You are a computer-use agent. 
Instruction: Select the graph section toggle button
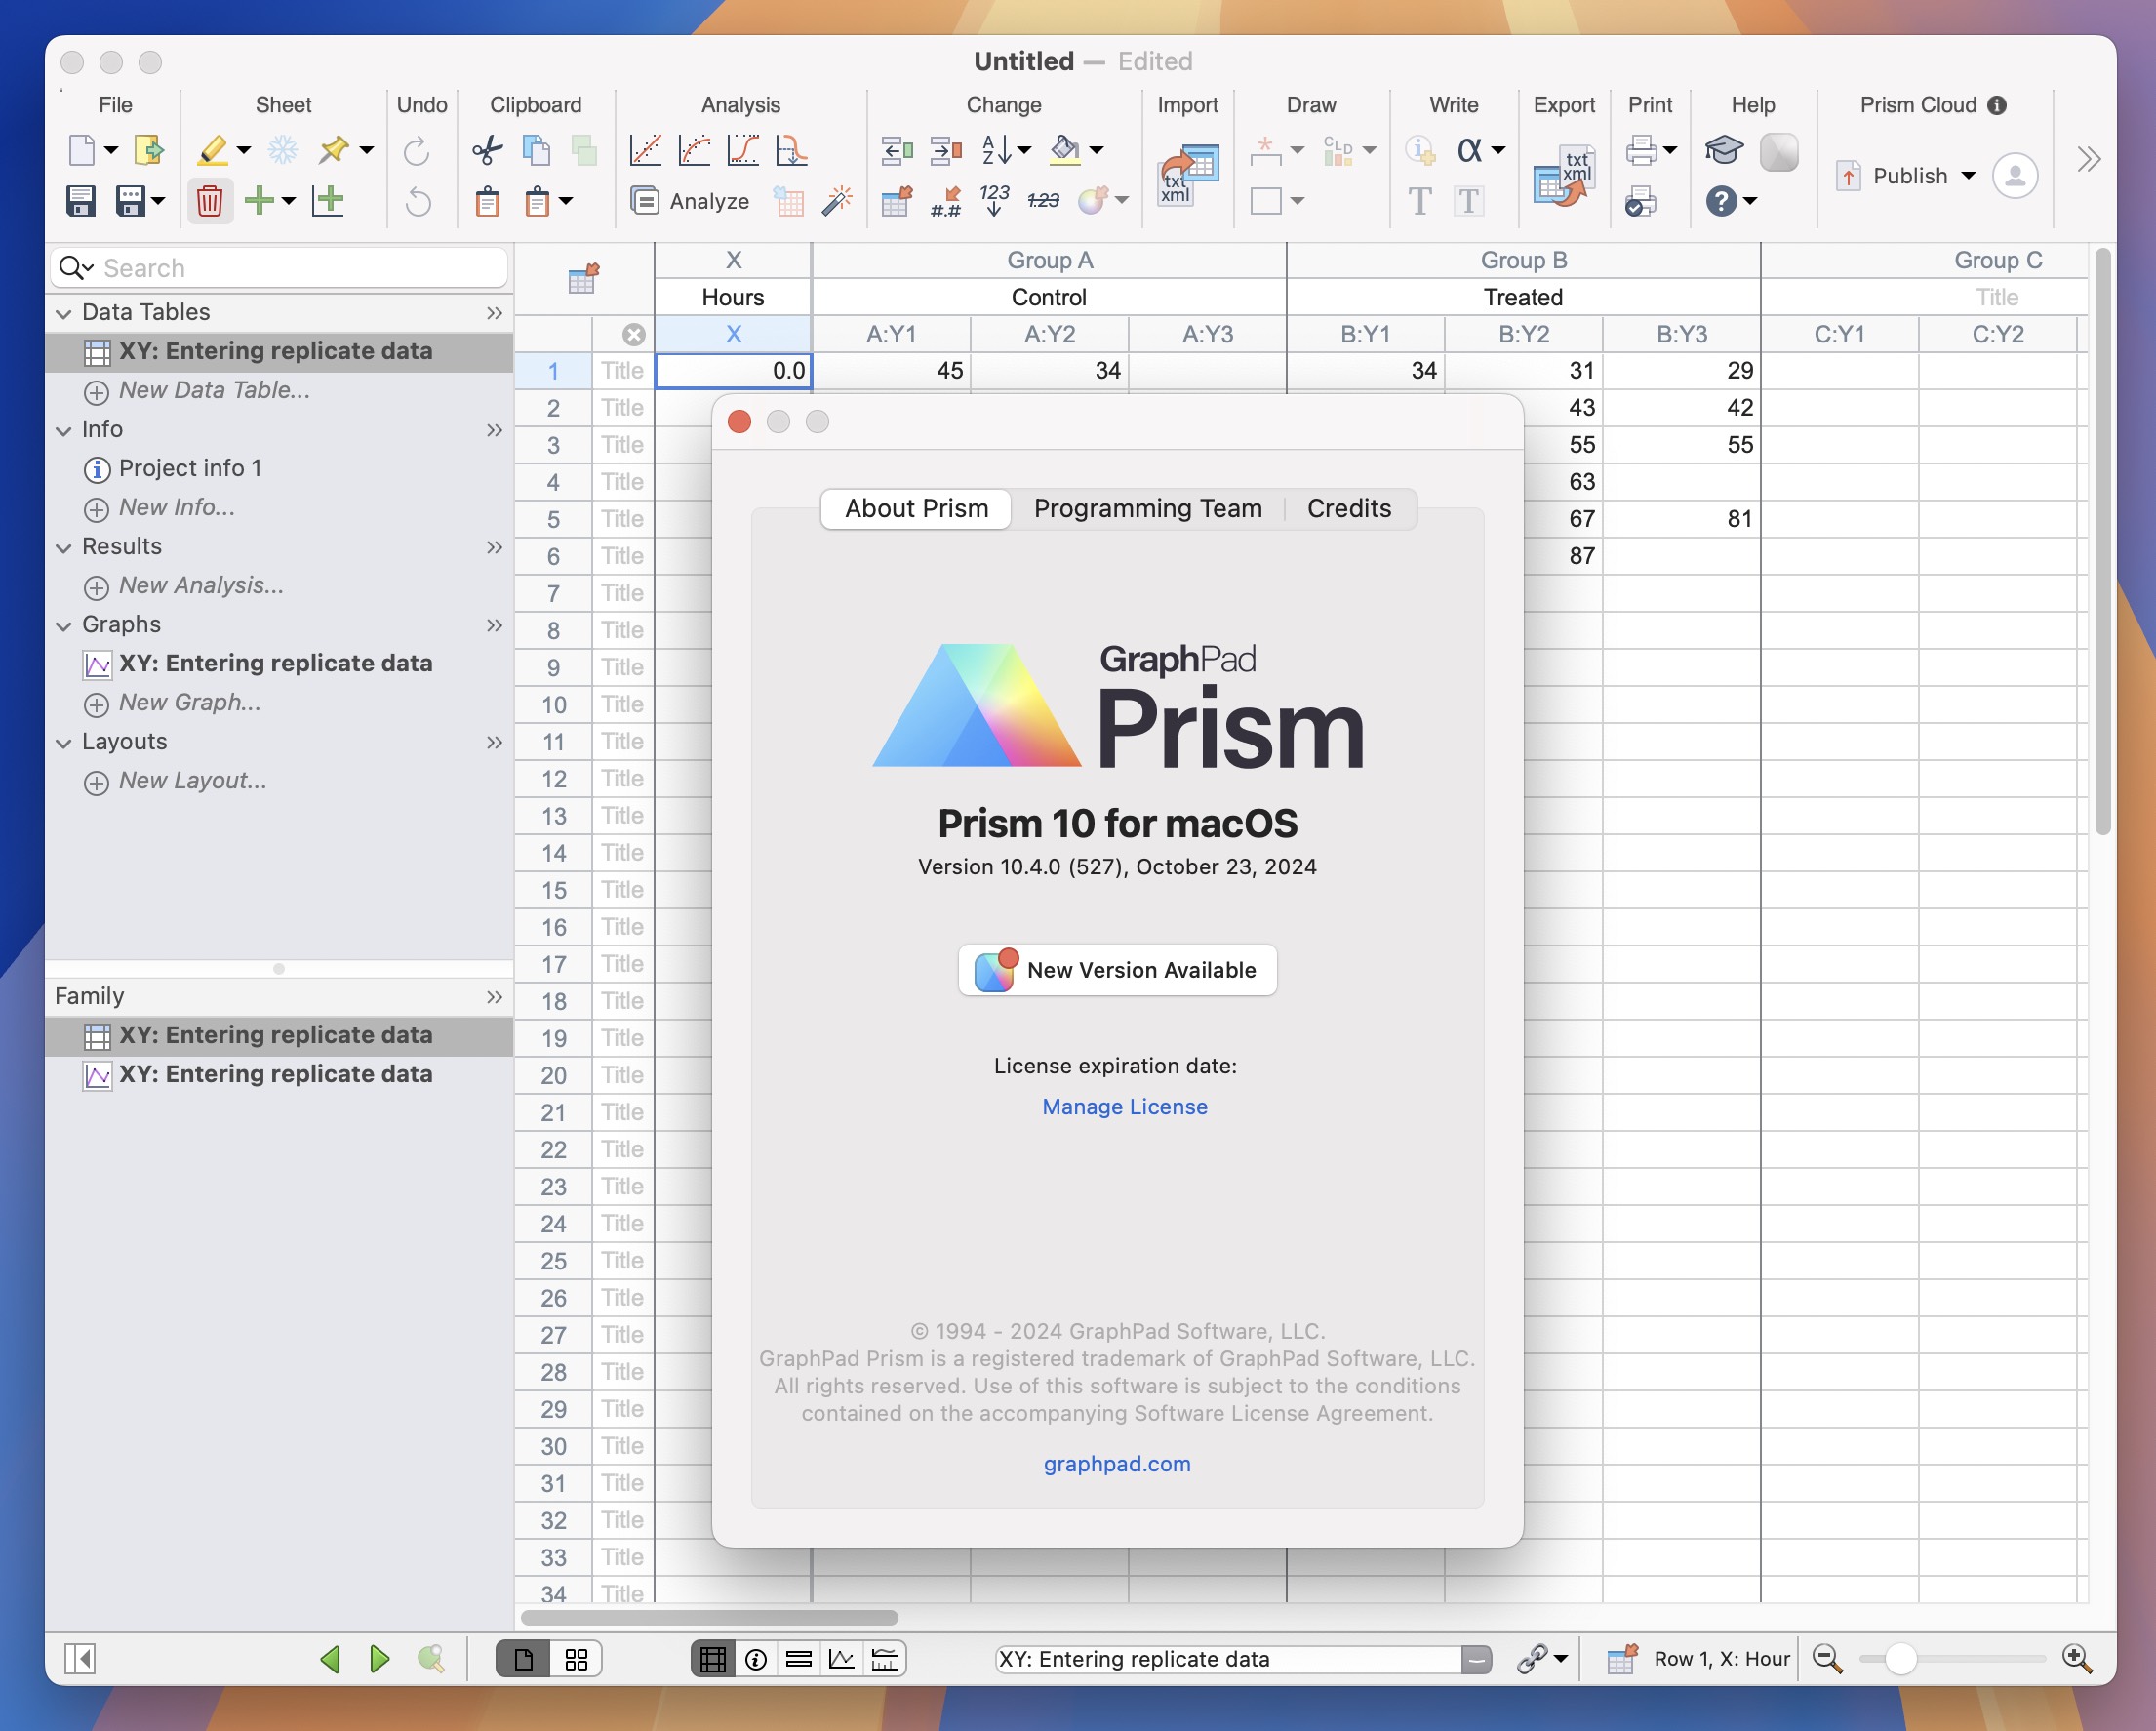[842, 1660]
